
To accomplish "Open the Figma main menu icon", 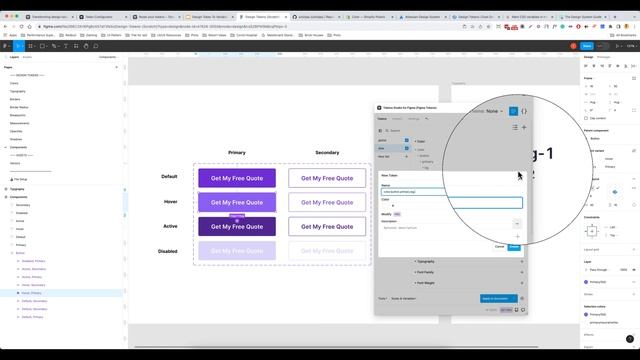I will (x=6, y=46).
